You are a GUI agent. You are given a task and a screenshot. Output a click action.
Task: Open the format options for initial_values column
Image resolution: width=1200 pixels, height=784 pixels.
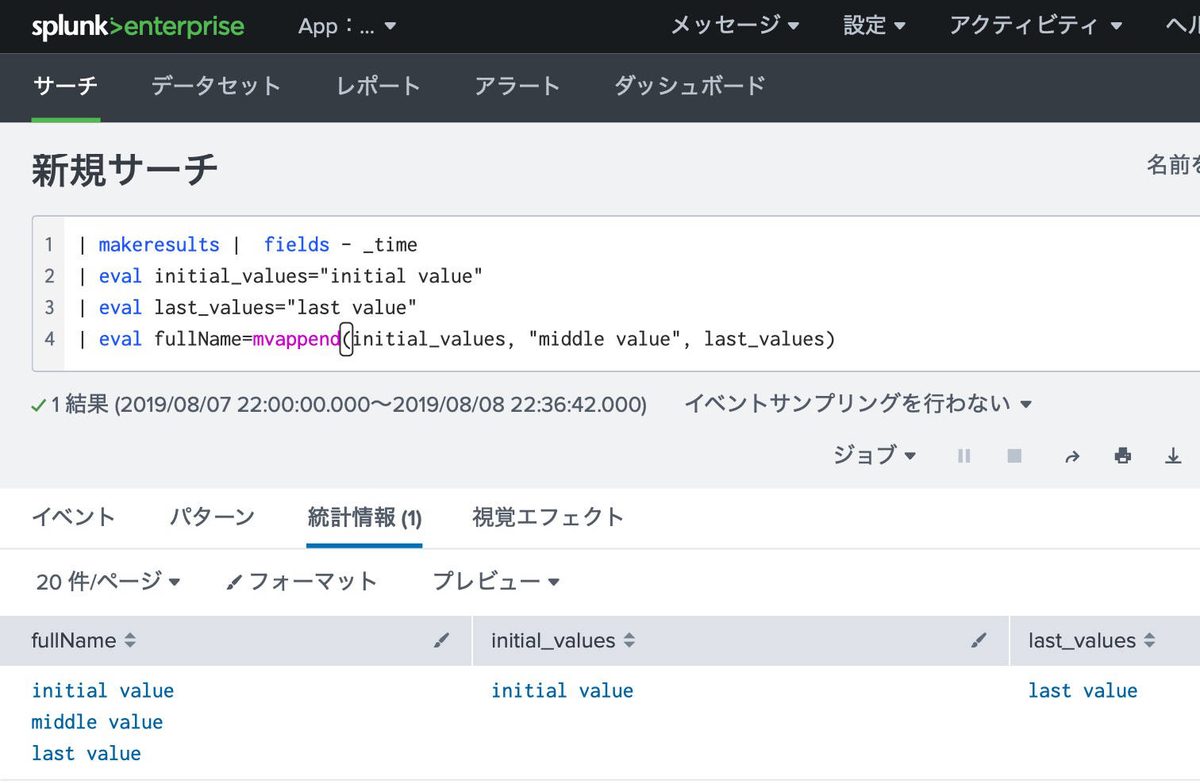pos(978,641)
